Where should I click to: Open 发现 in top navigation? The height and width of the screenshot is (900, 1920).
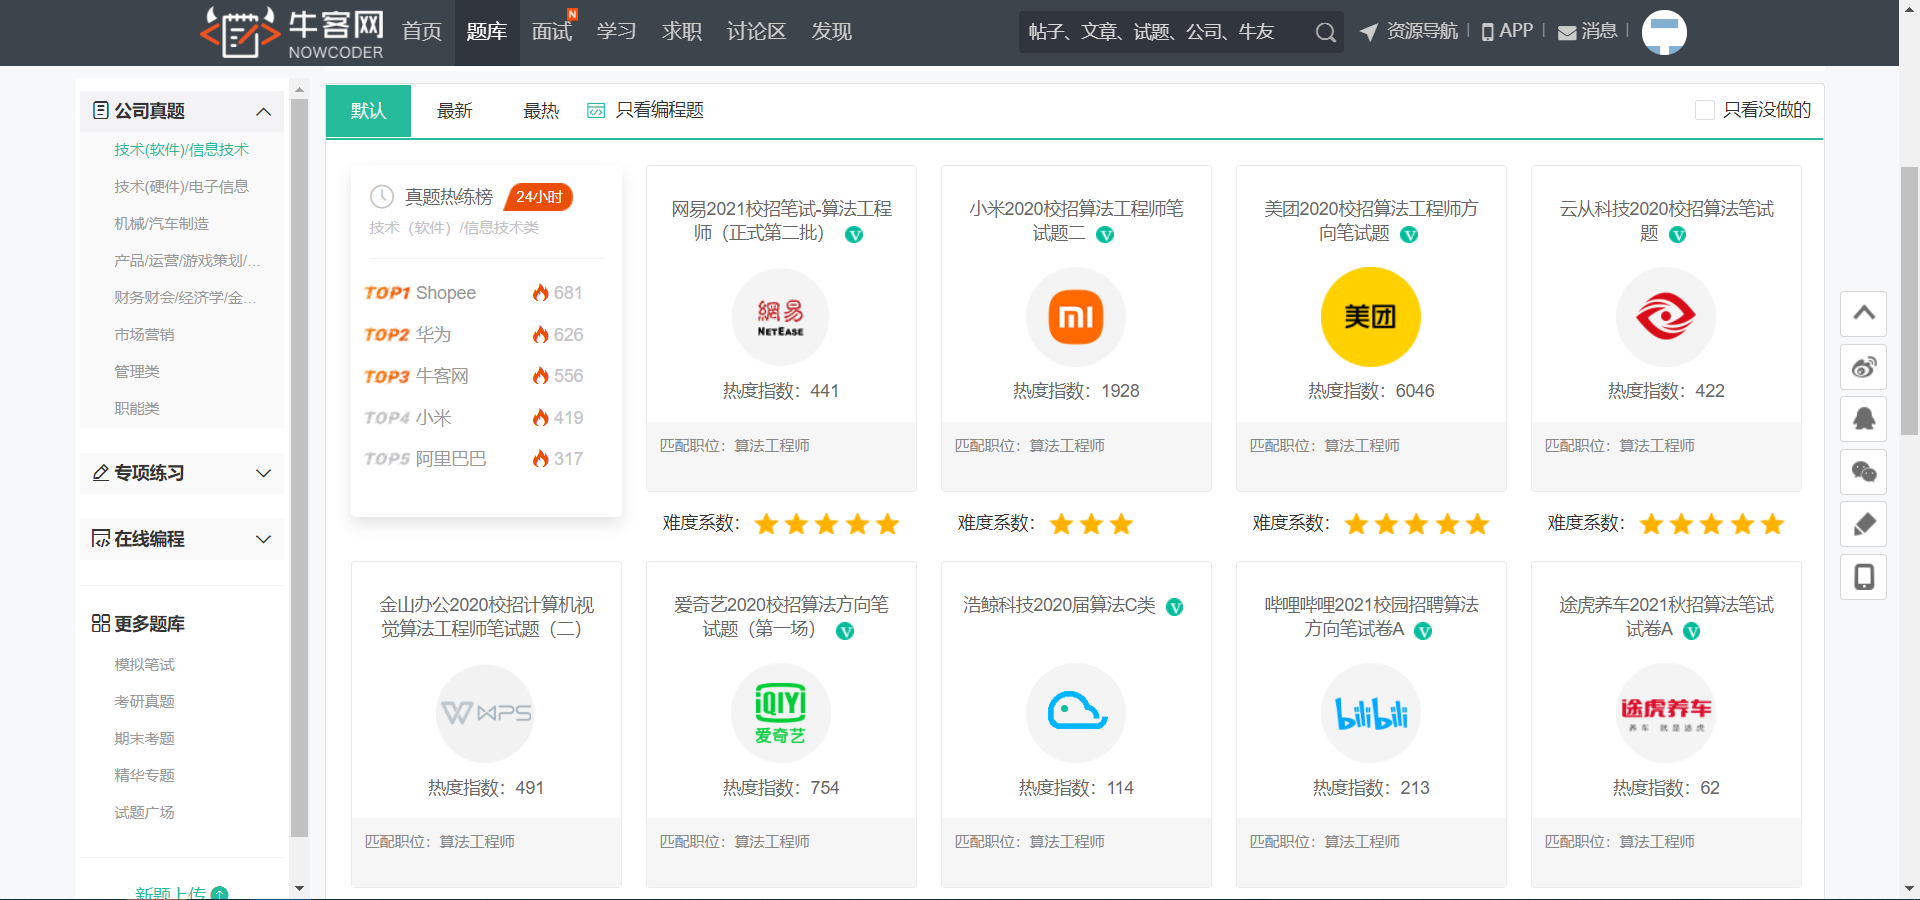(832, 32)
